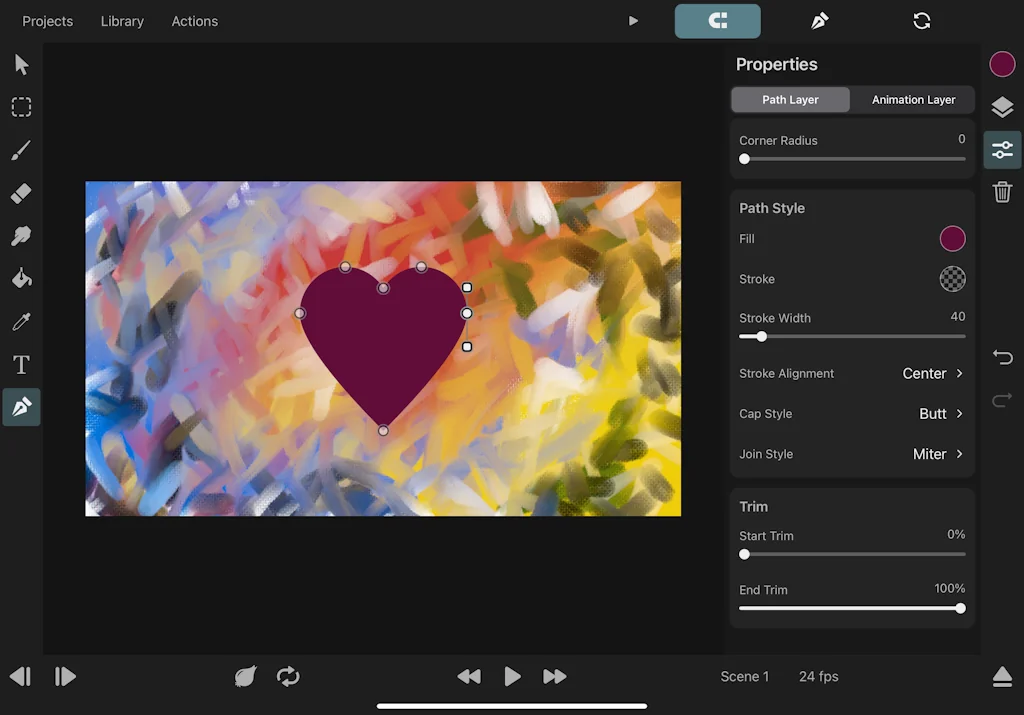
Task: Choose the eyedropper tool
Action: [21, 321]
